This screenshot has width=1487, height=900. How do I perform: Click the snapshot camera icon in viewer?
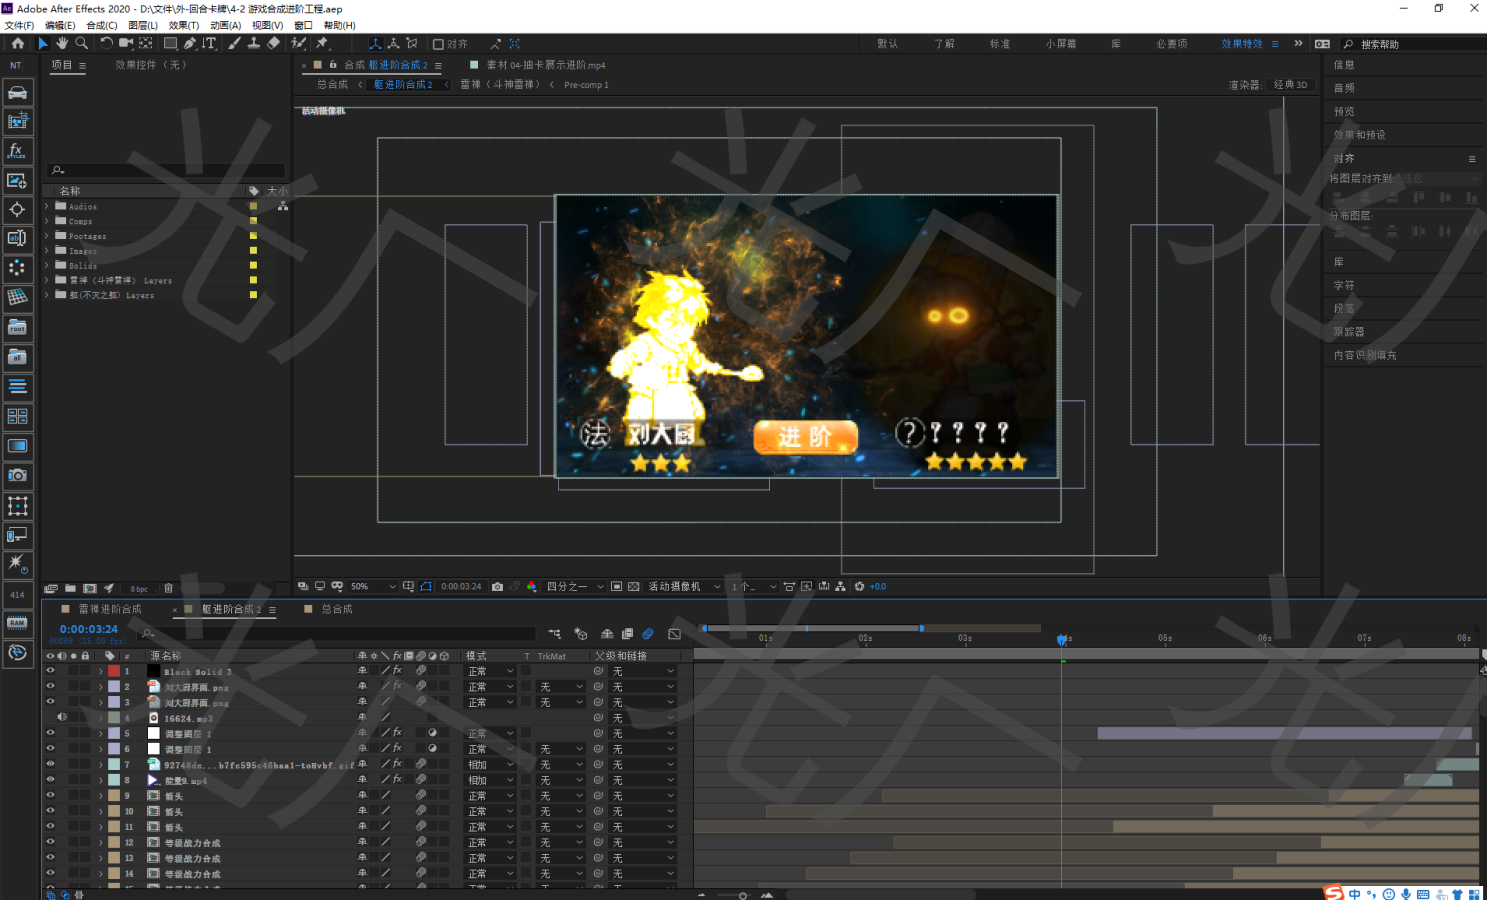497,587
